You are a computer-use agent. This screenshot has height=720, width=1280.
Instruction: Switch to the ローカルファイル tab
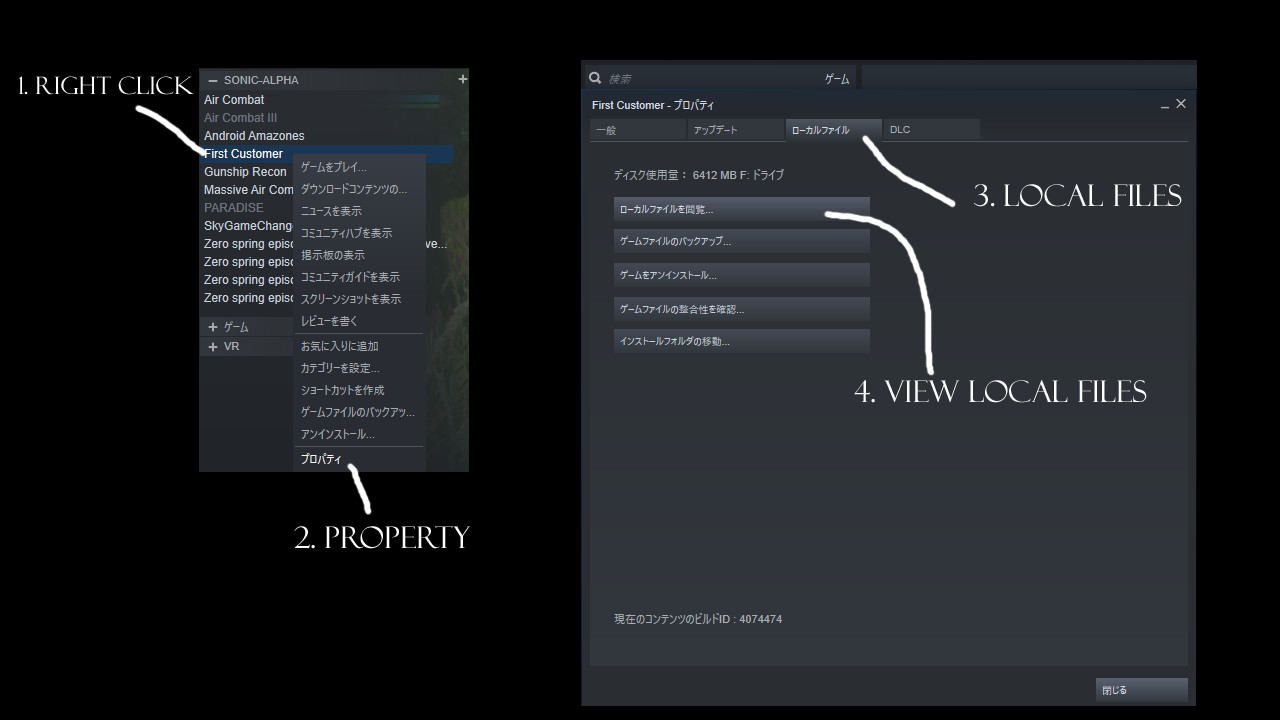pyautogui.click(x=833, y=130)
